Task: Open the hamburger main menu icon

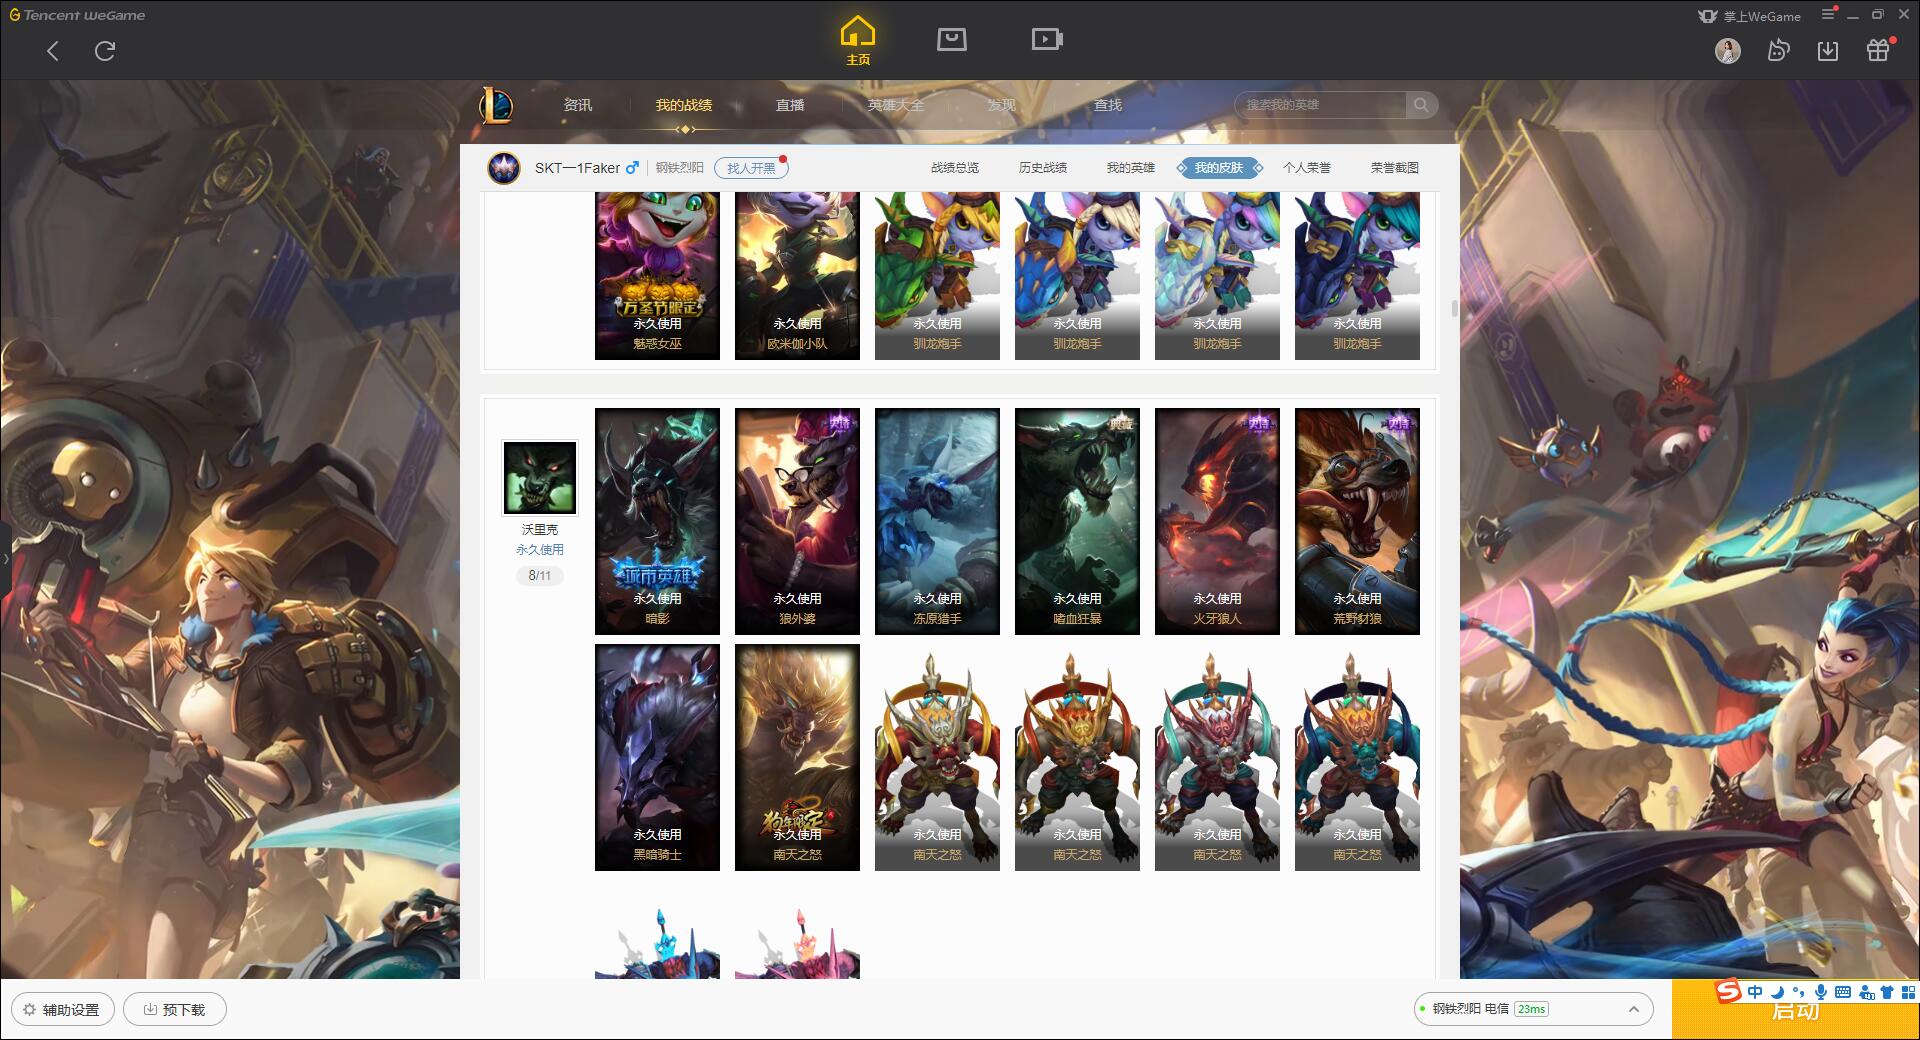Action: point(1828,15)
